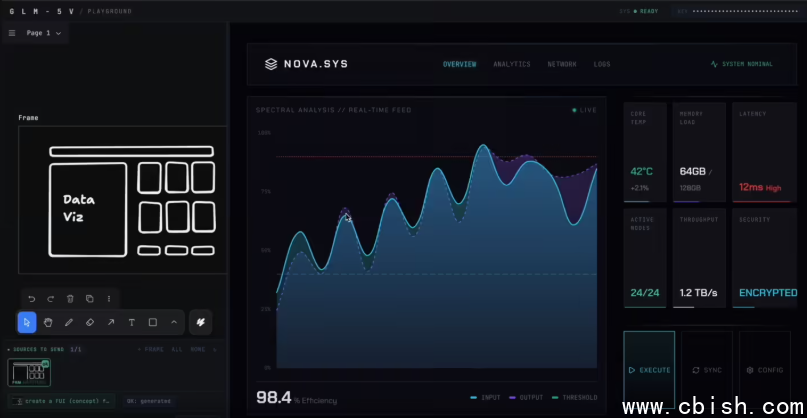Expand more tools with chevron up
The image size is (807, 418).
[x=174, y=322]
